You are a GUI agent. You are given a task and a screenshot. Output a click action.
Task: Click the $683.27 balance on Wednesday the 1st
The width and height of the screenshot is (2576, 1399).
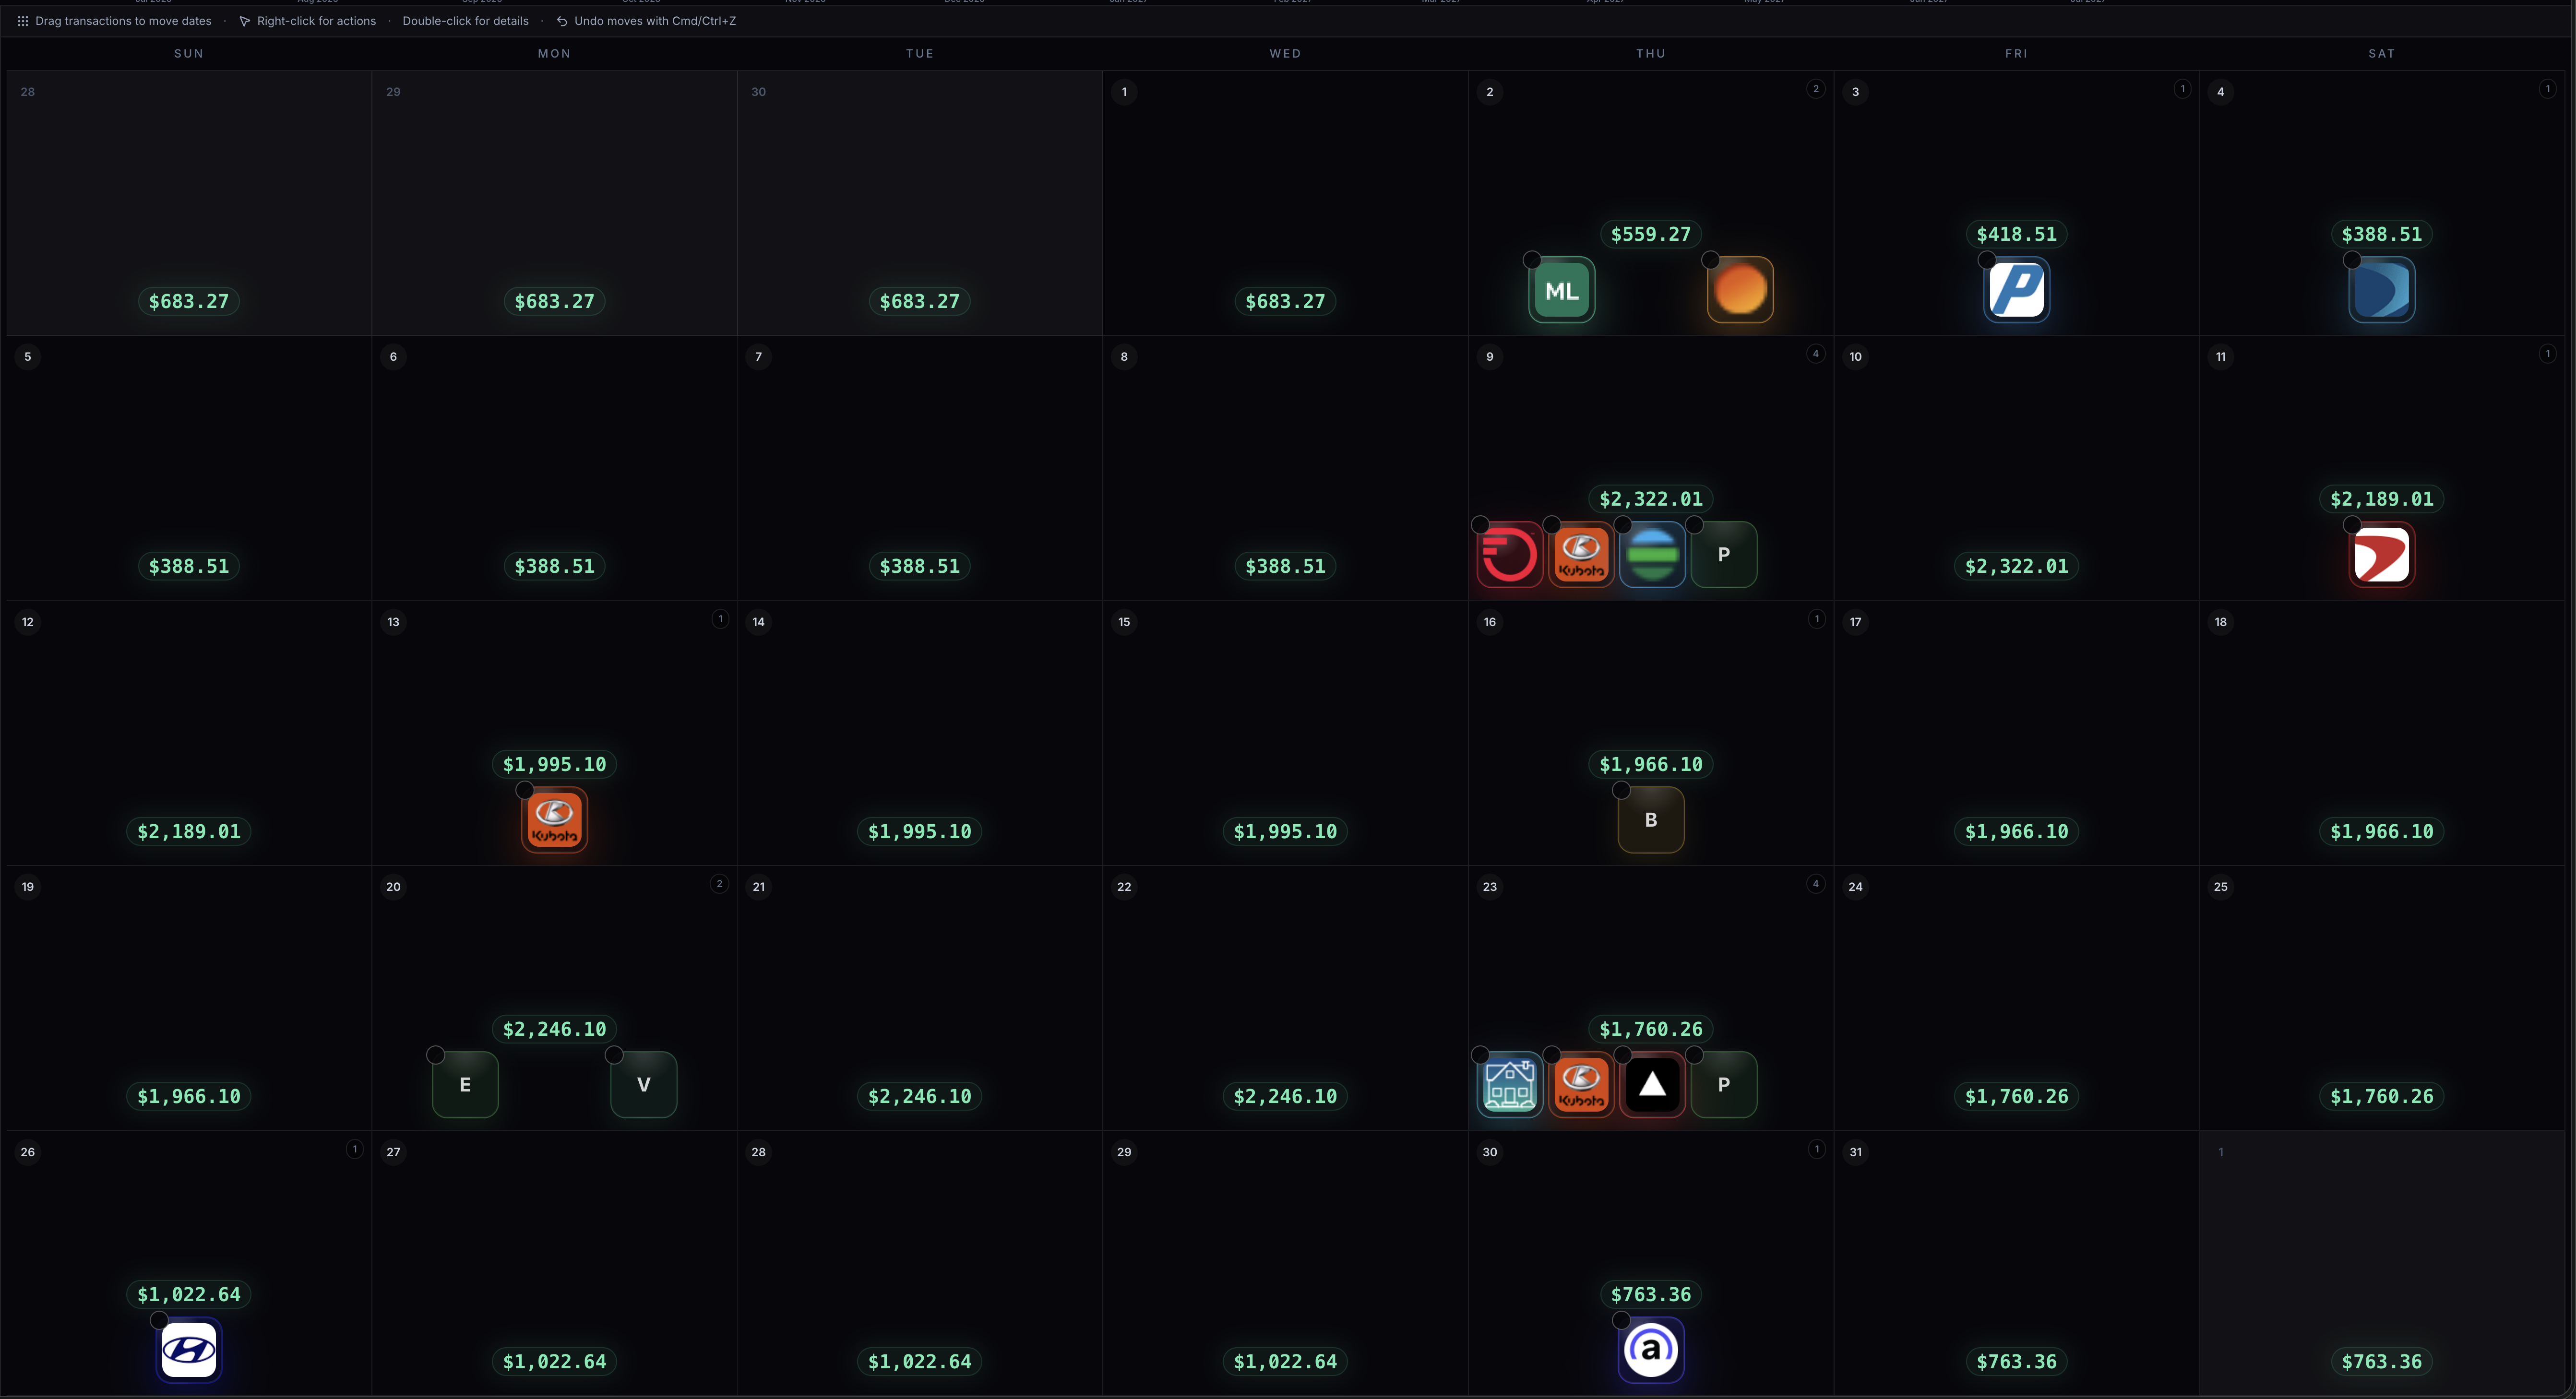[1285, 301]
